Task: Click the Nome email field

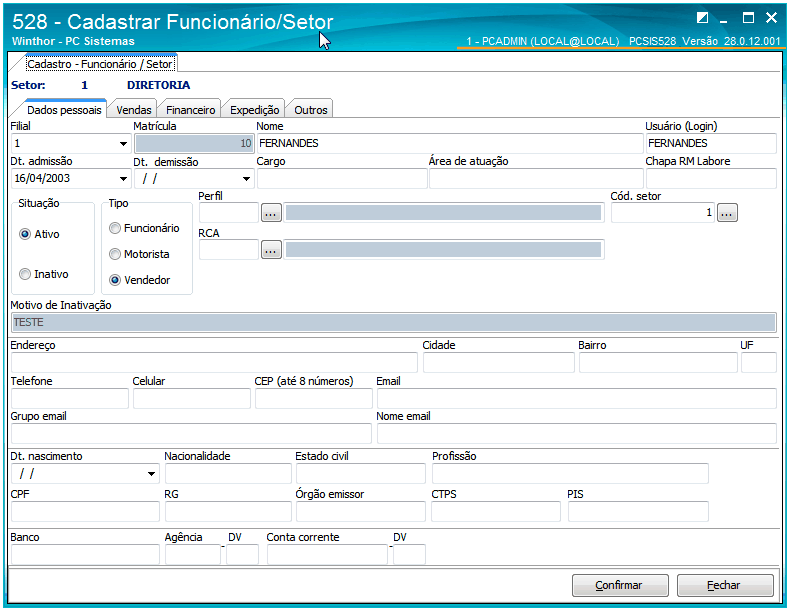Action: (576, 434)
